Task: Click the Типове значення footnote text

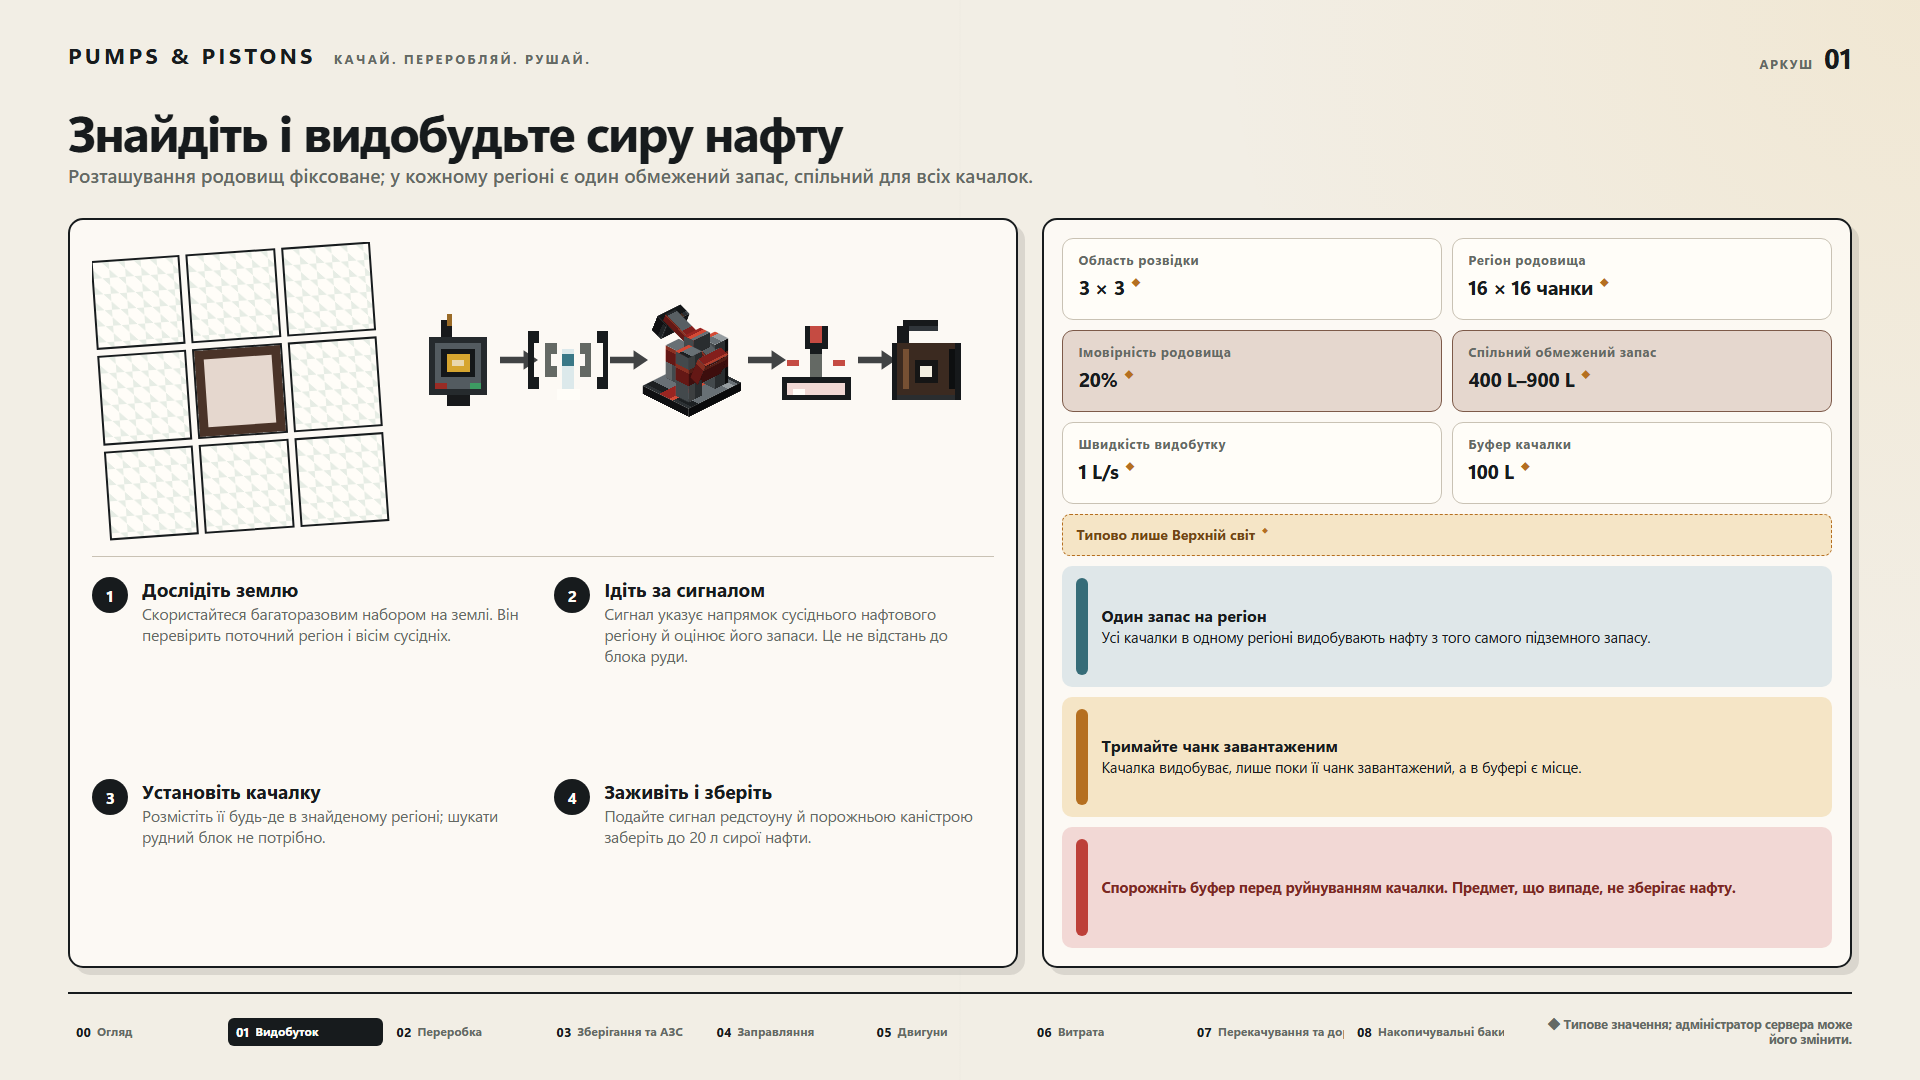Action: [1700, 1032]
